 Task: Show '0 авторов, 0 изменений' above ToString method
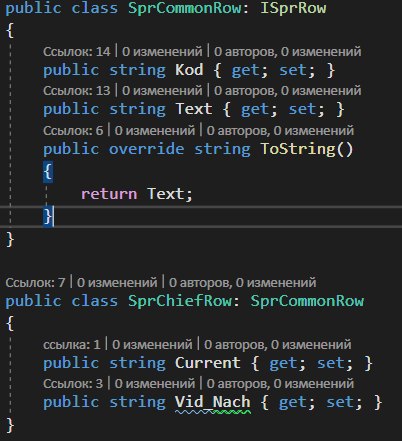(x=280, y=130)
